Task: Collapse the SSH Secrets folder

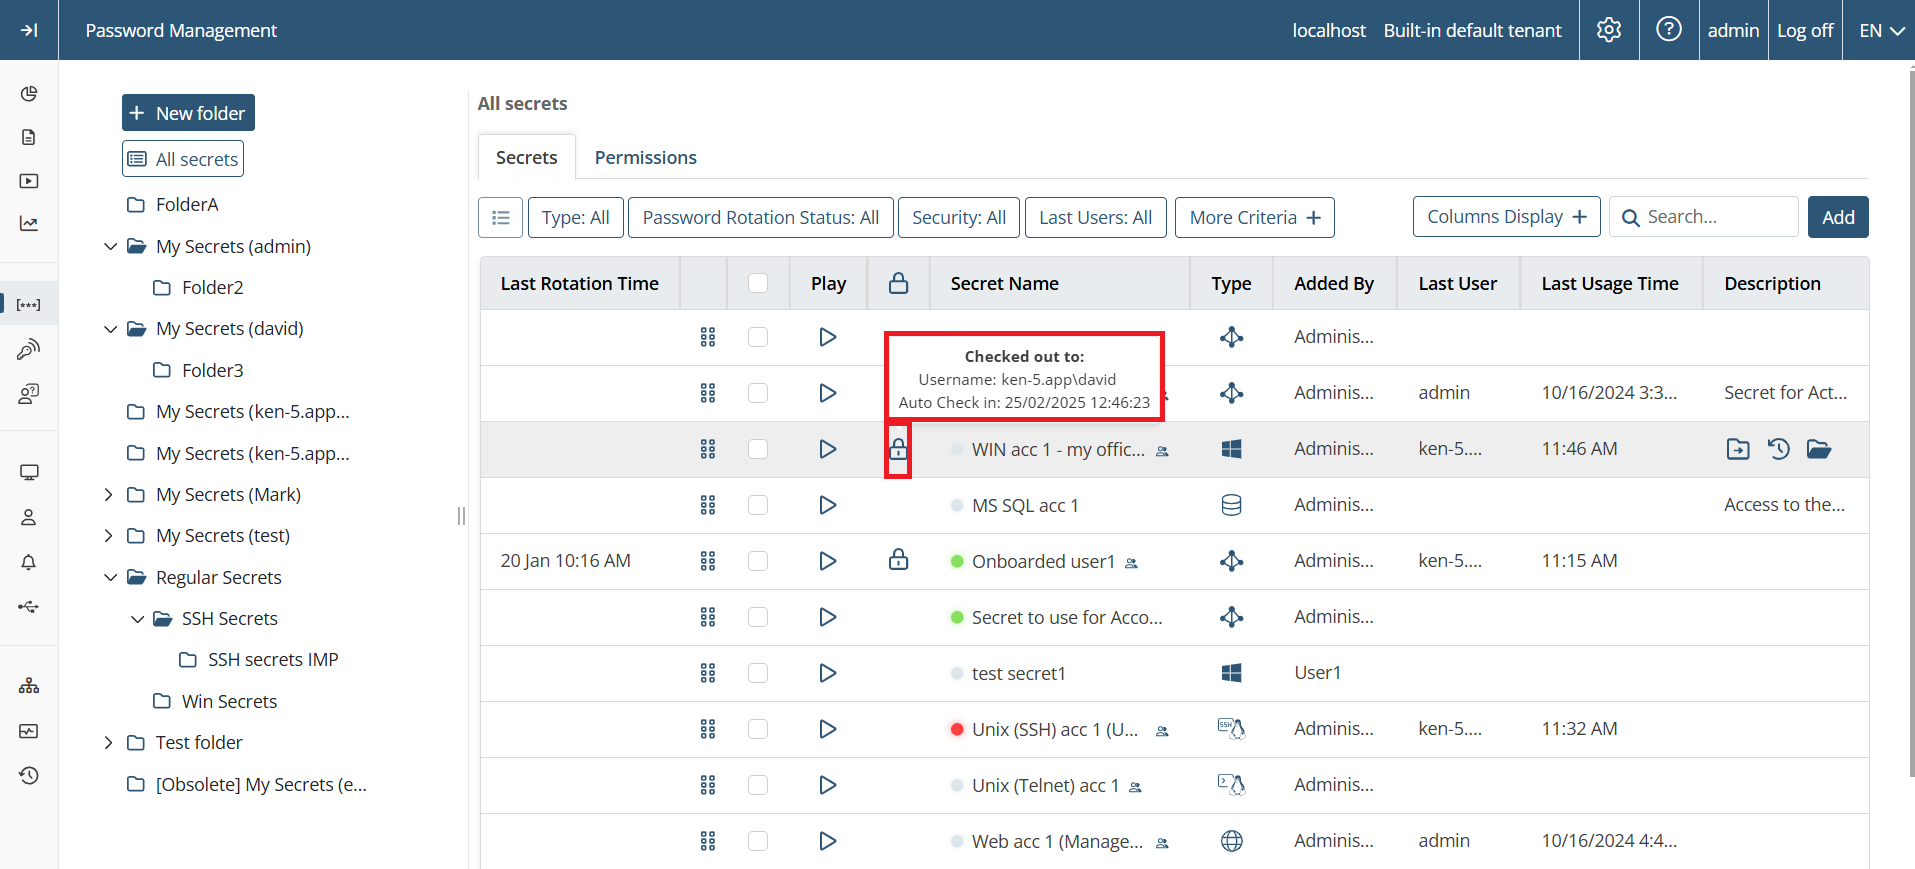Action: [x=137, y=619]
